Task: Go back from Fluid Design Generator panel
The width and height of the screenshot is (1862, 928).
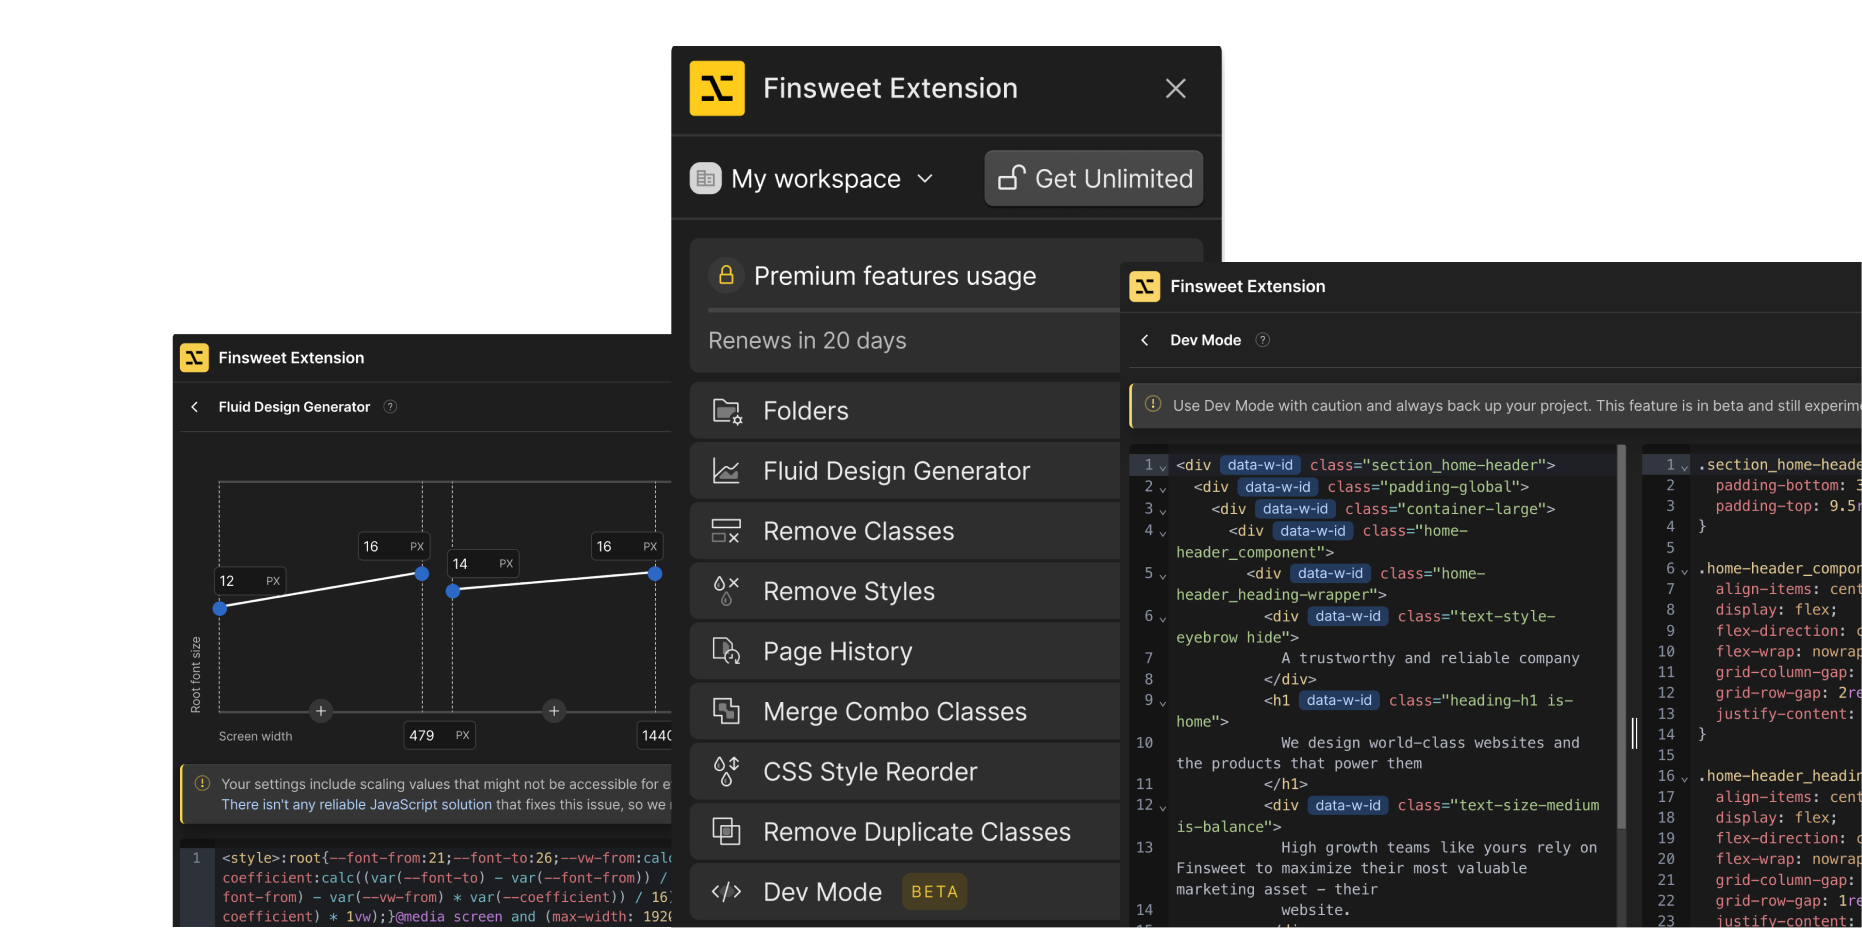Action: click(x=195, y=407)
